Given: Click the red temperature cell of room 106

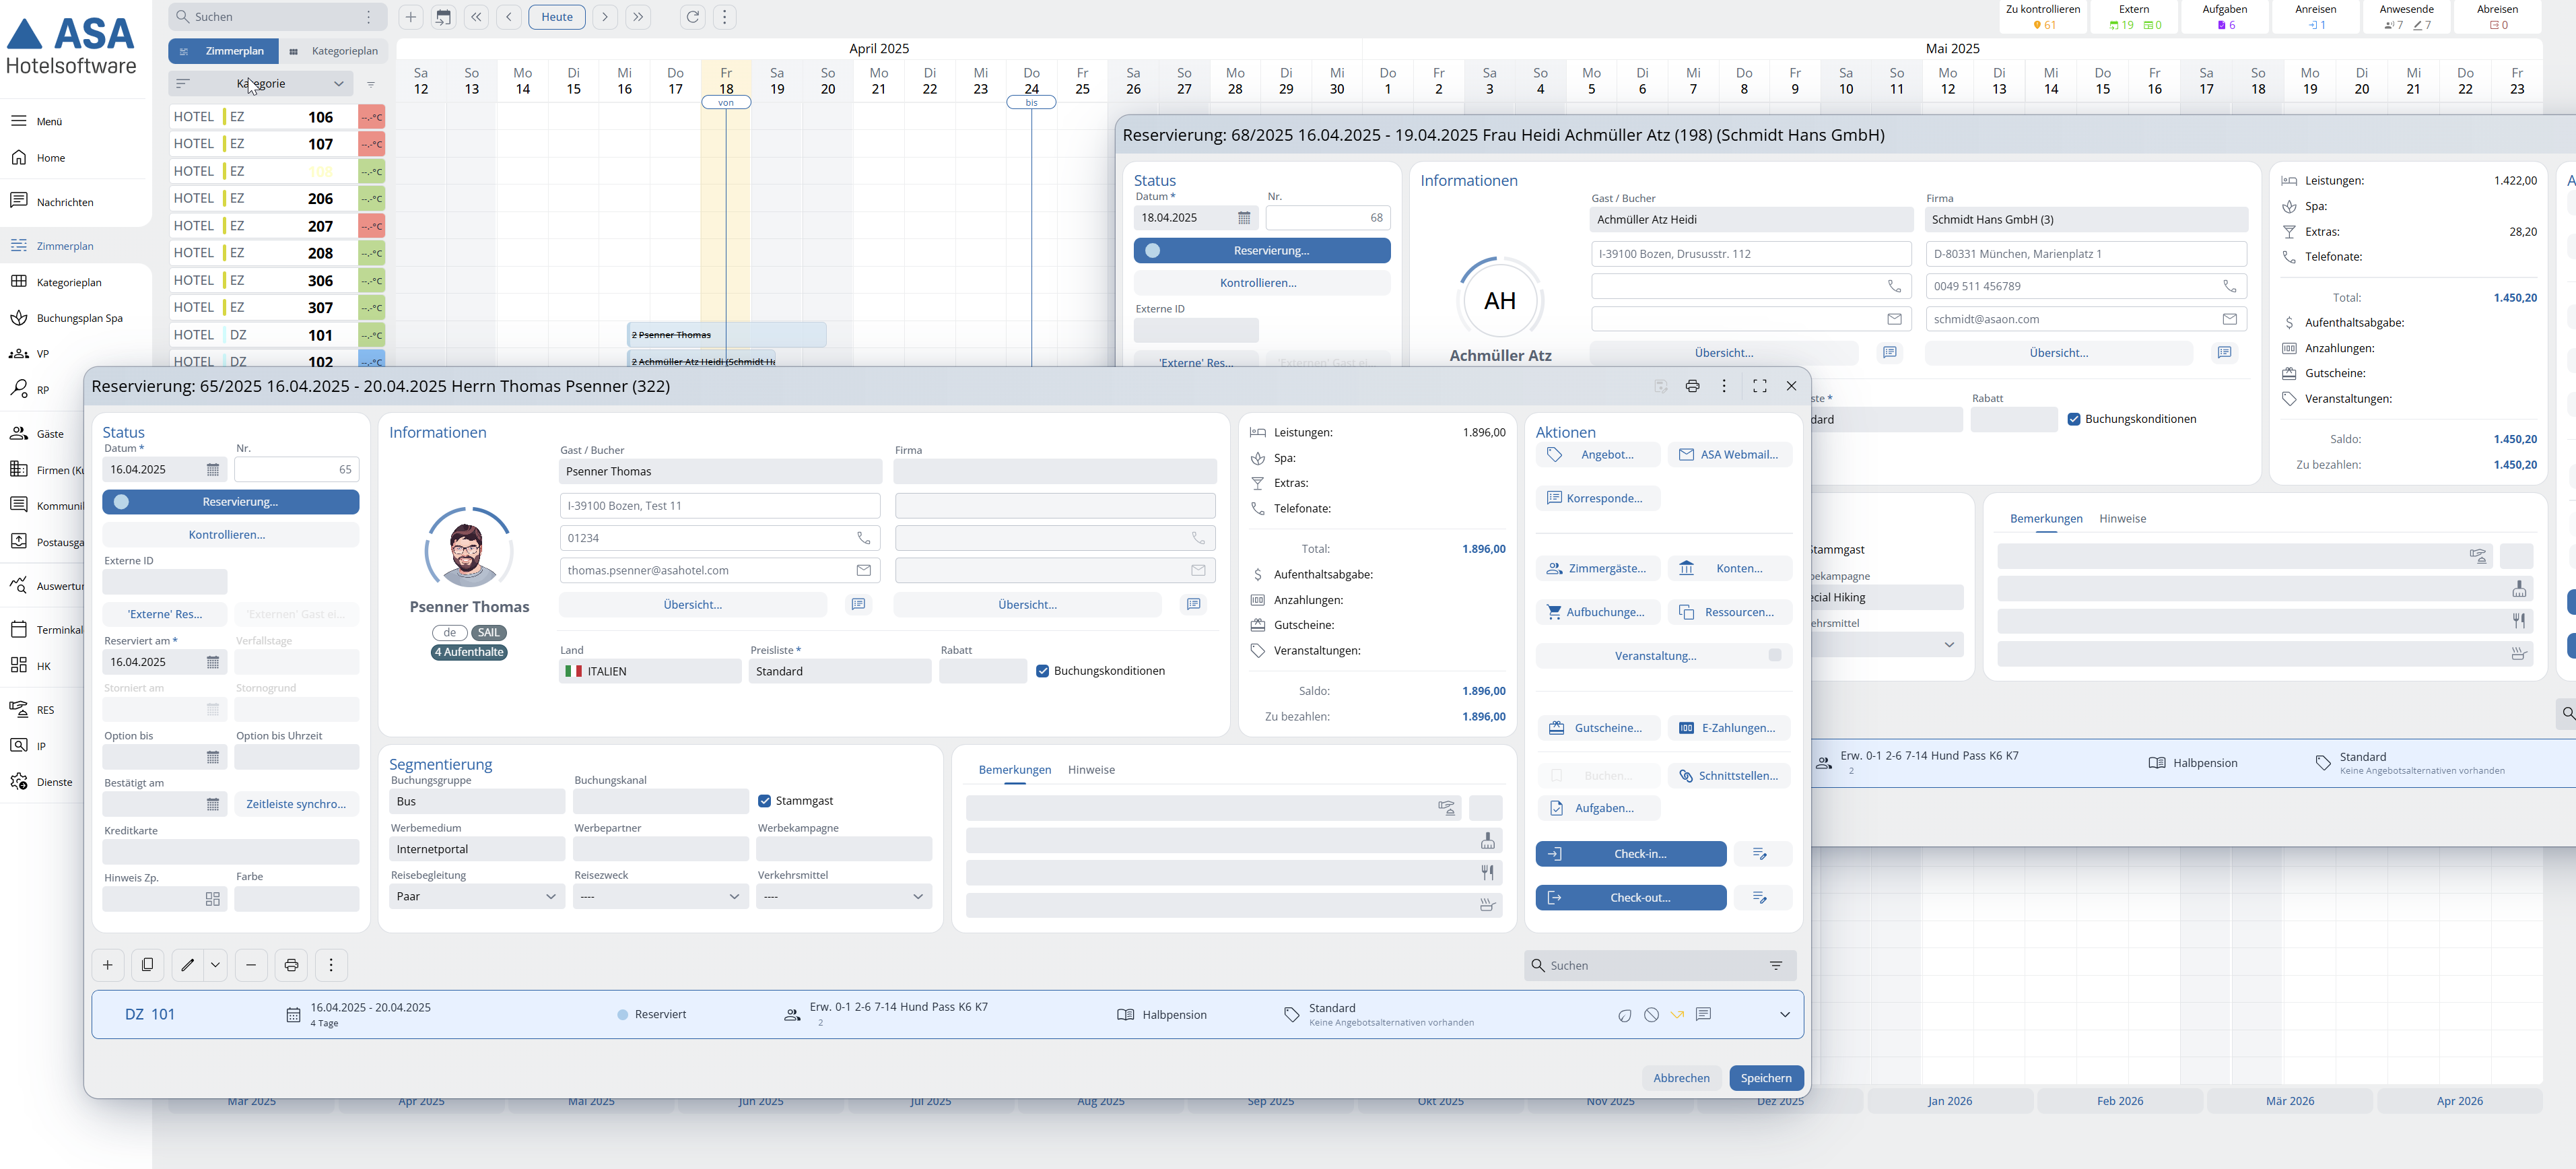Looking at the screenshot, I should (372, 117).
